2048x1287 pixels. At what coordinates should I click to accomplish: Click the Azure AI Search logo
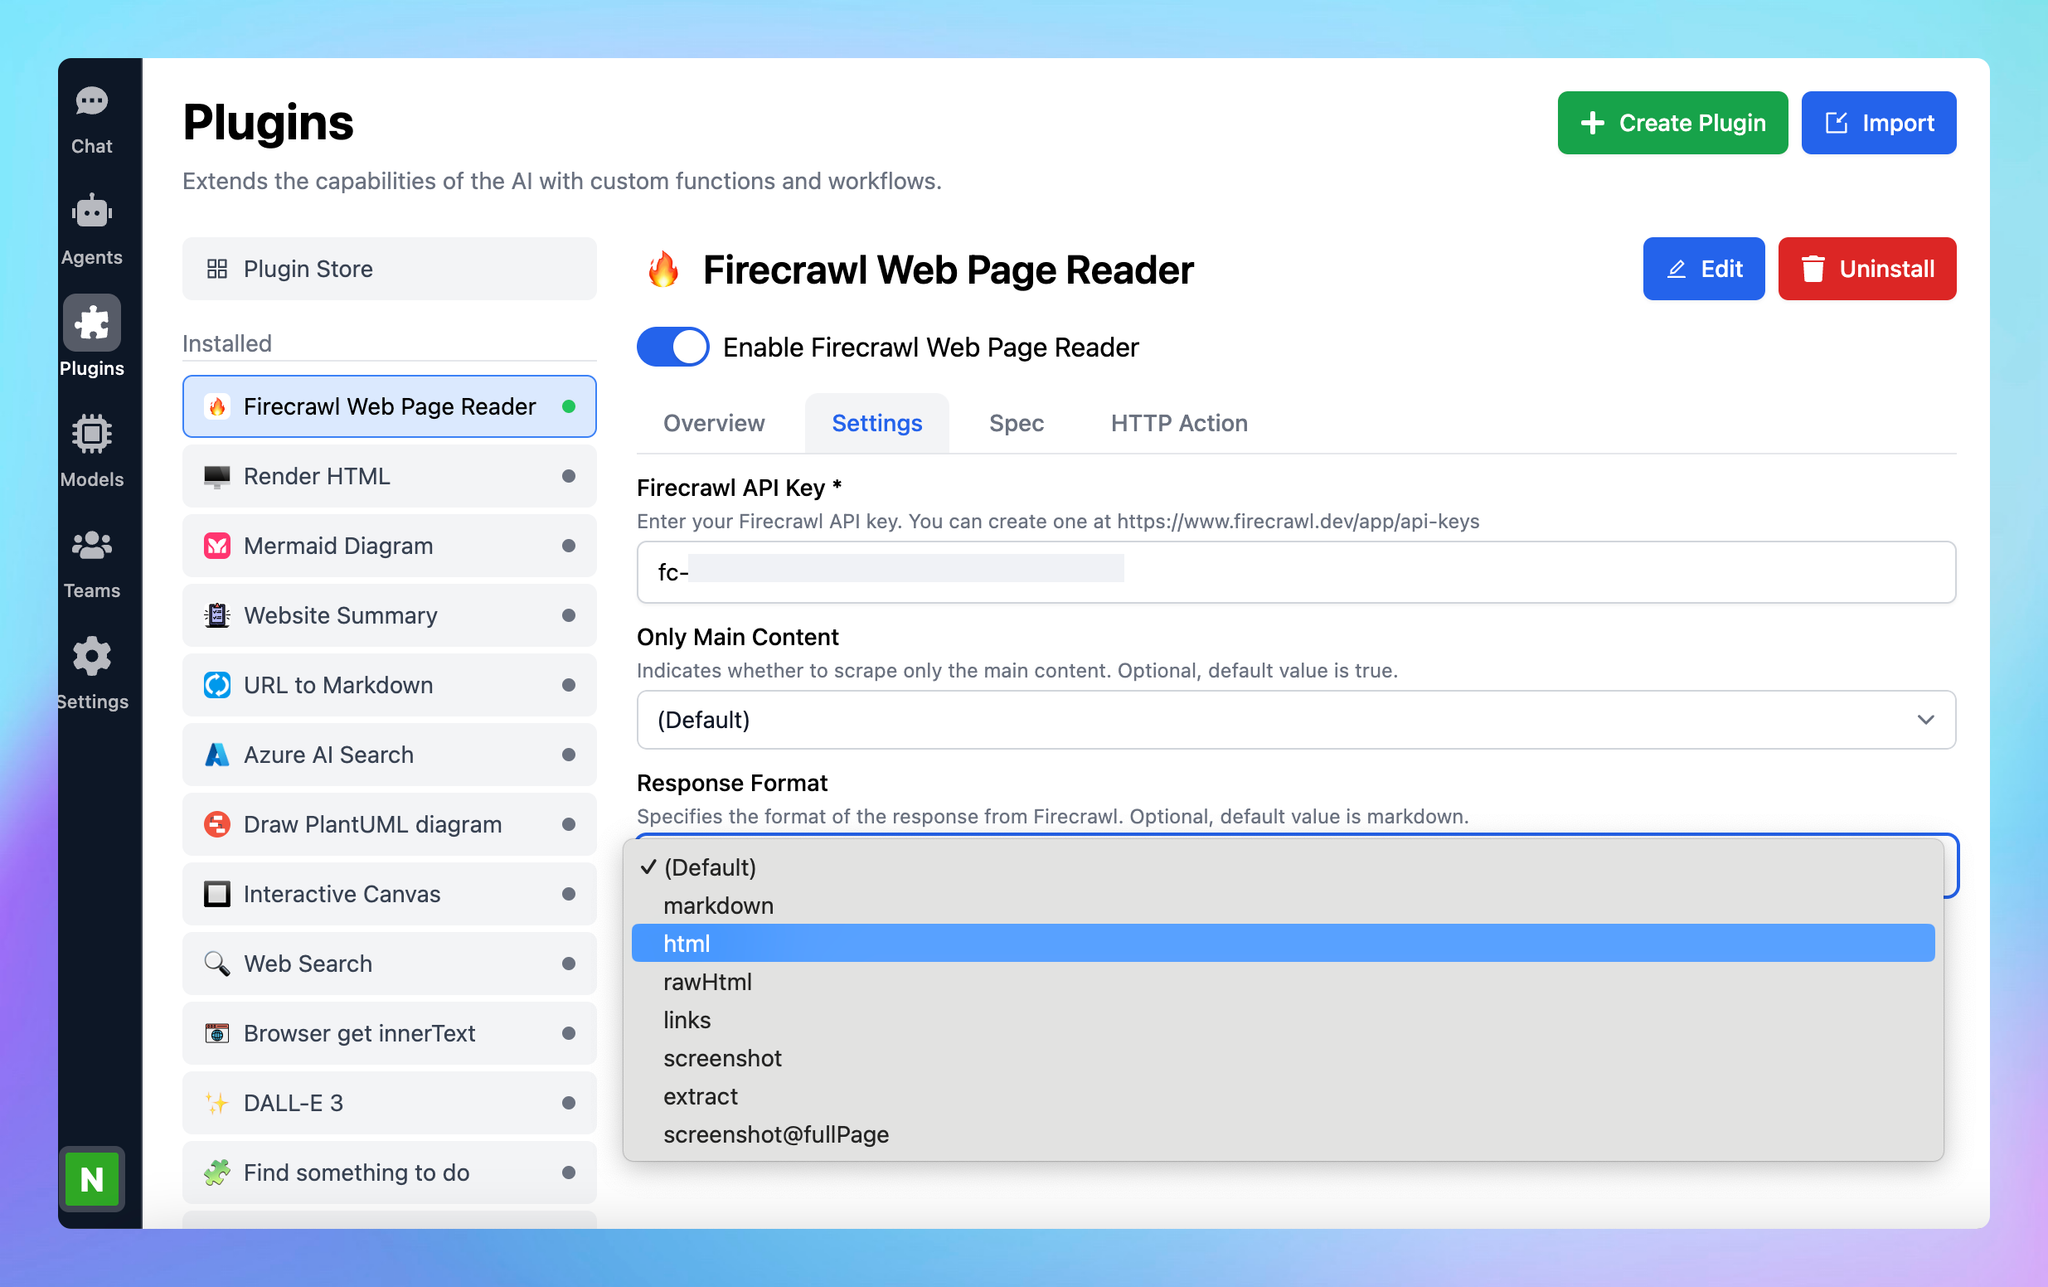[x=217, y=755]
